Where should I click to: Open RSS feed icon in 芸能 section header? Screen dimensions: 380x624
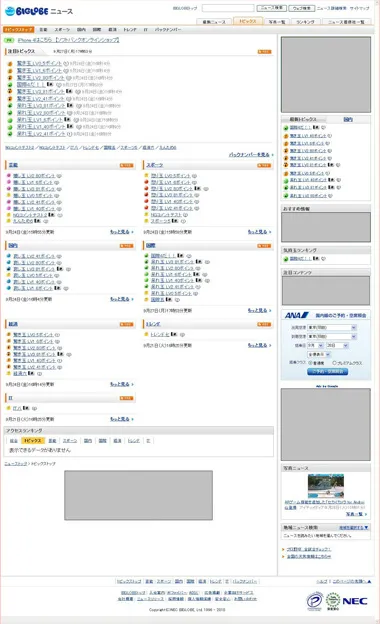point(127,165)
